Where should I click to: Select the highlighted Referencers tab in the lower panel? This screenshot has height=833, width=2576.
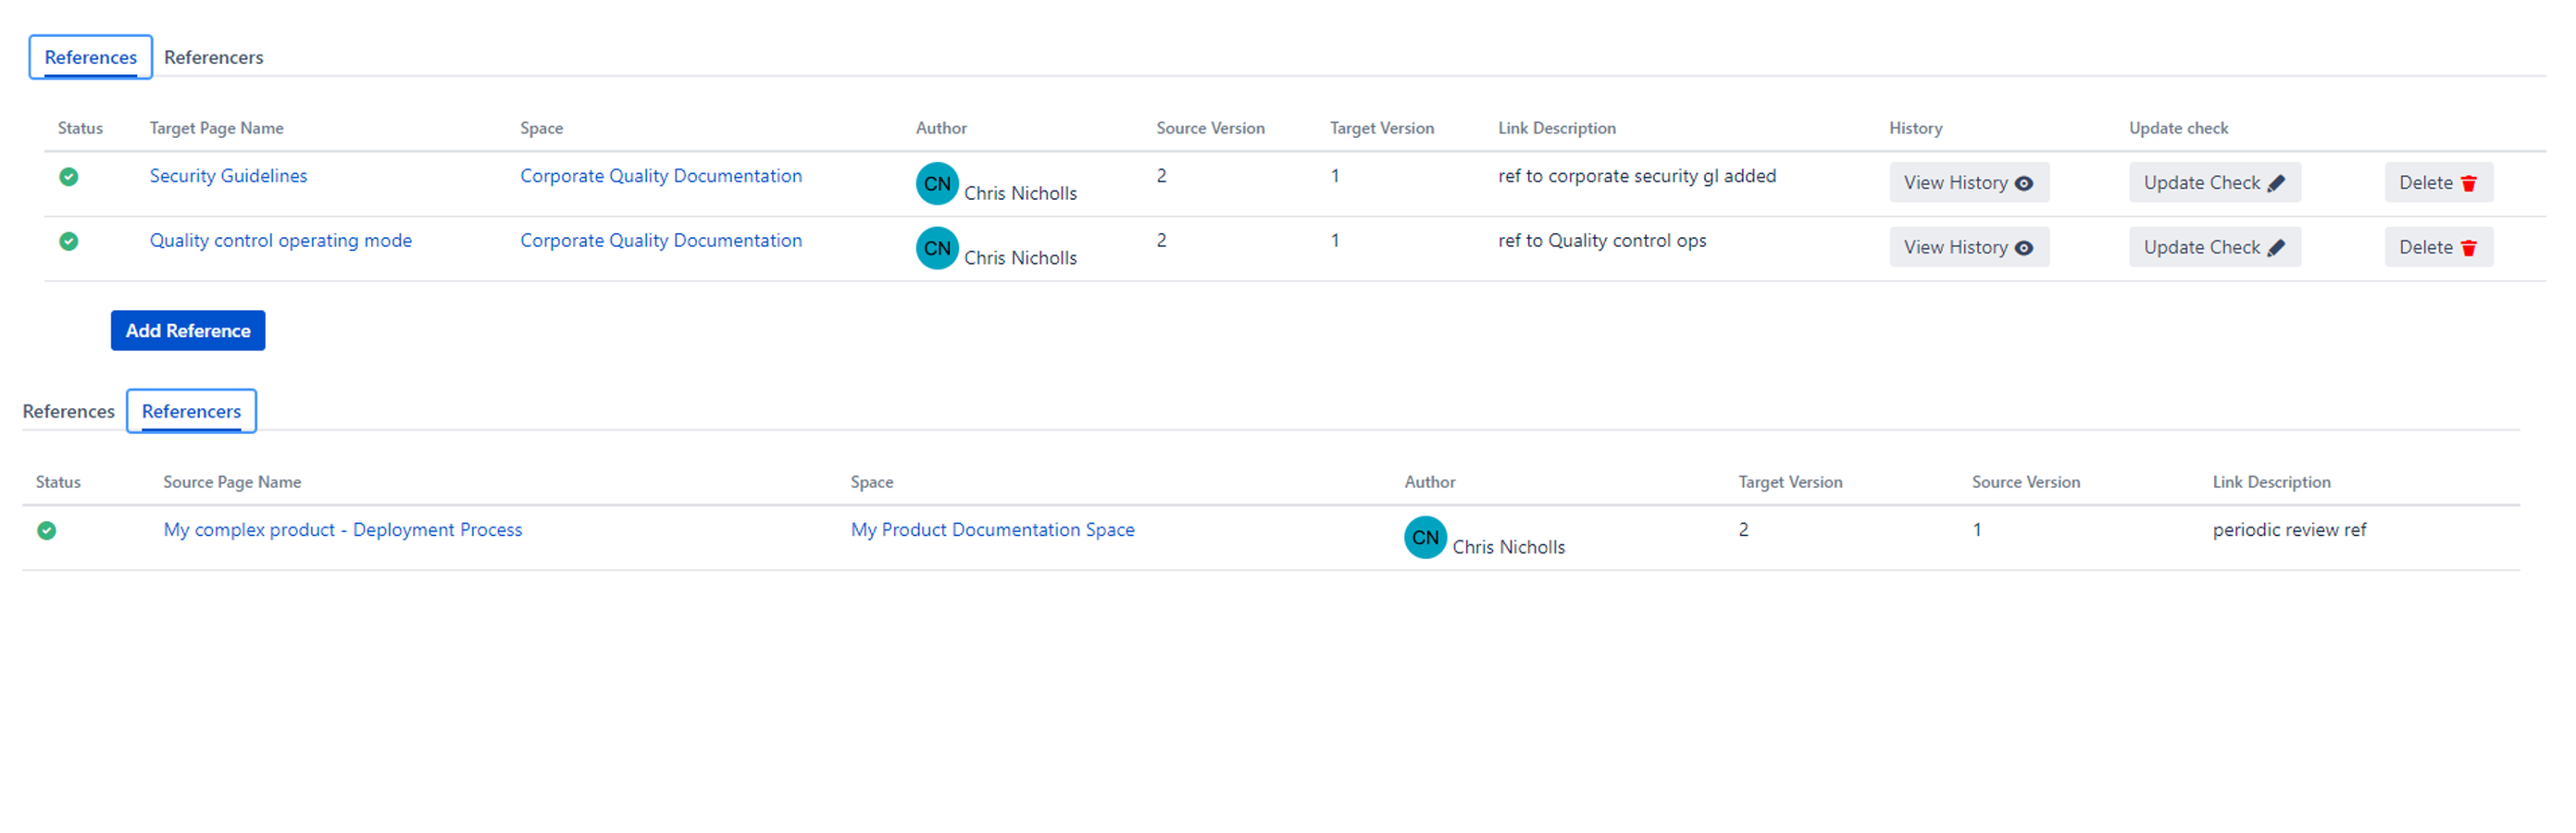click(x=191, y=411)
